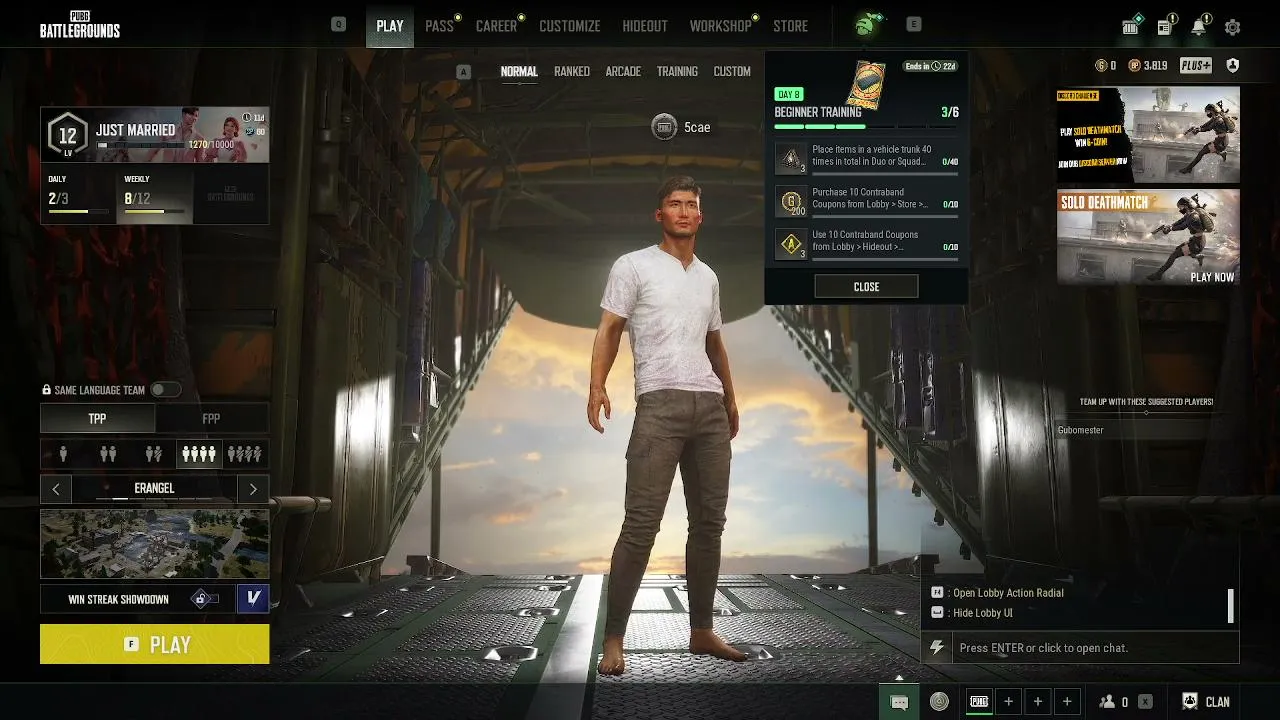Screen dimensions: 1280x720
Task: Click the first plus invite slot
Action: pos(1009,702)
